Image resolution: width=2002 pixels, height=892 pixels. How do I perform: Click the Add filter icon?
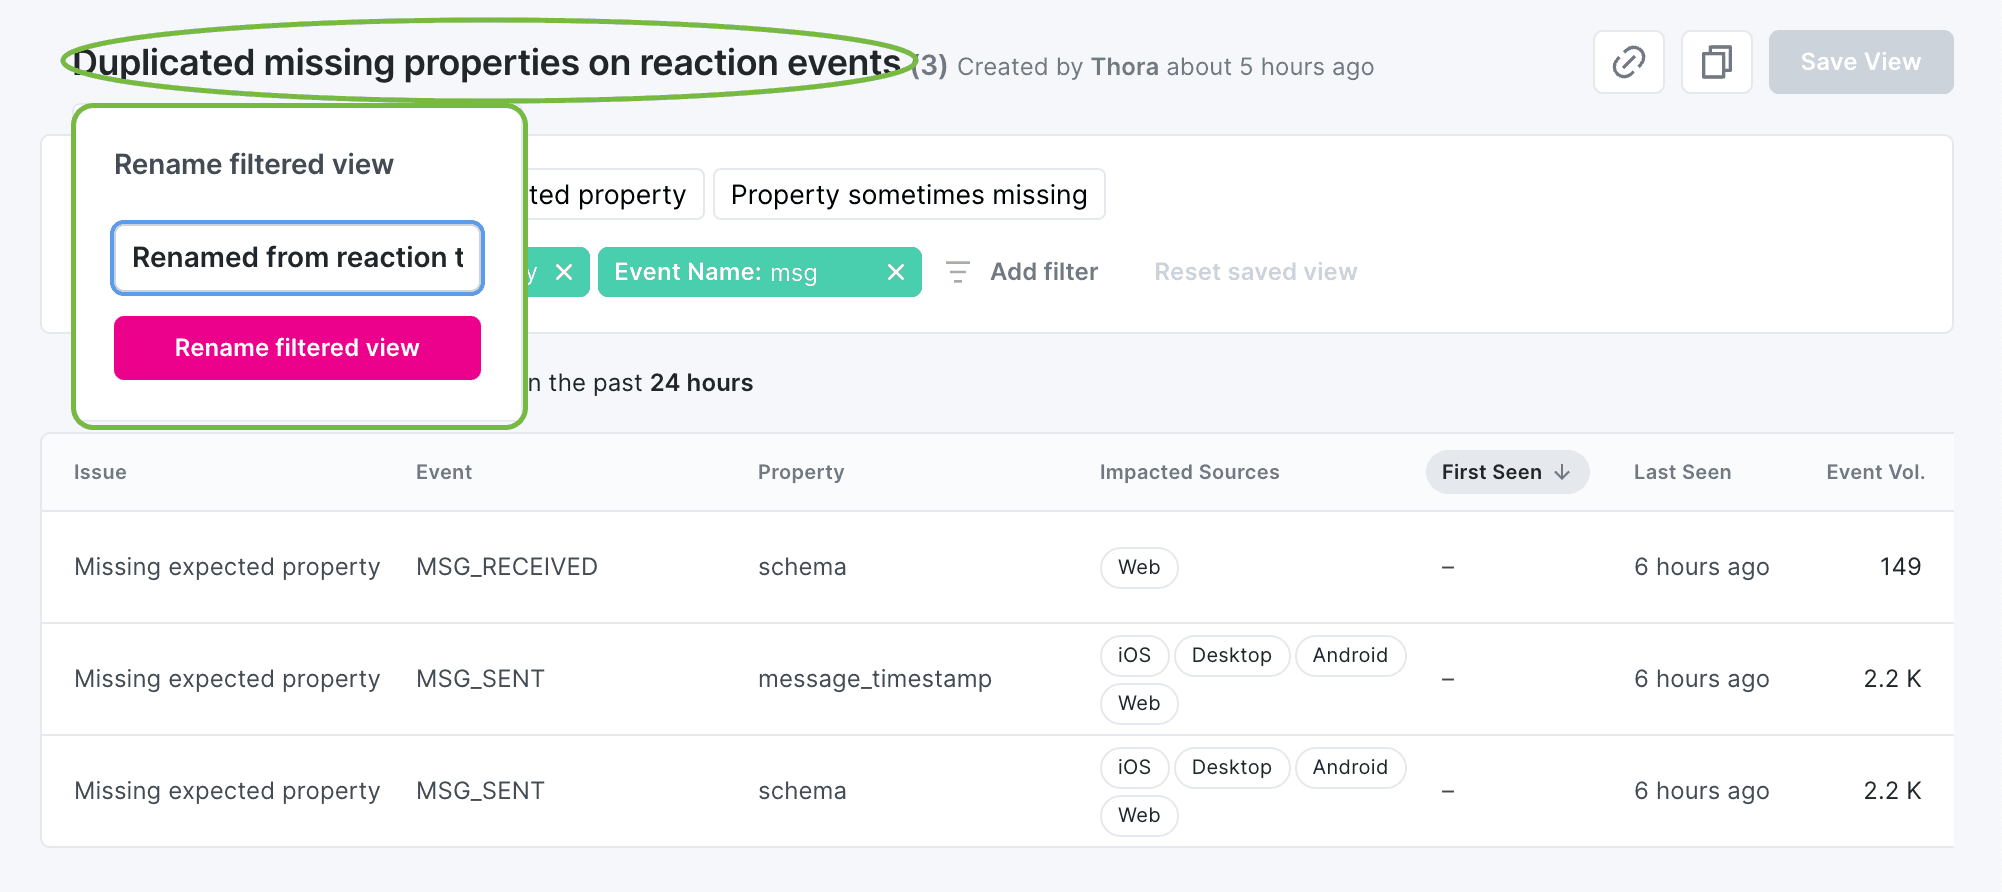pos(958,272)
